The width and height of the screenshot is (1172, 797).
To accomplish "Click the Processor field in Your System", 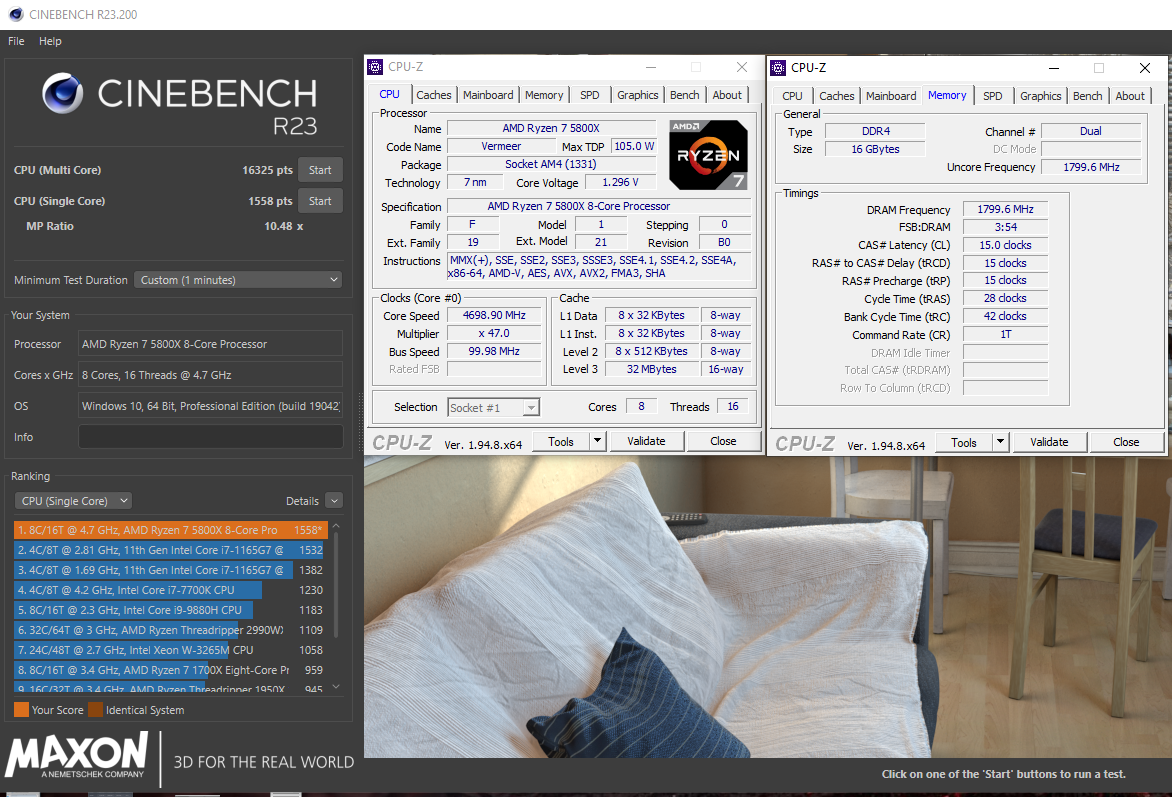I will 211,344.
